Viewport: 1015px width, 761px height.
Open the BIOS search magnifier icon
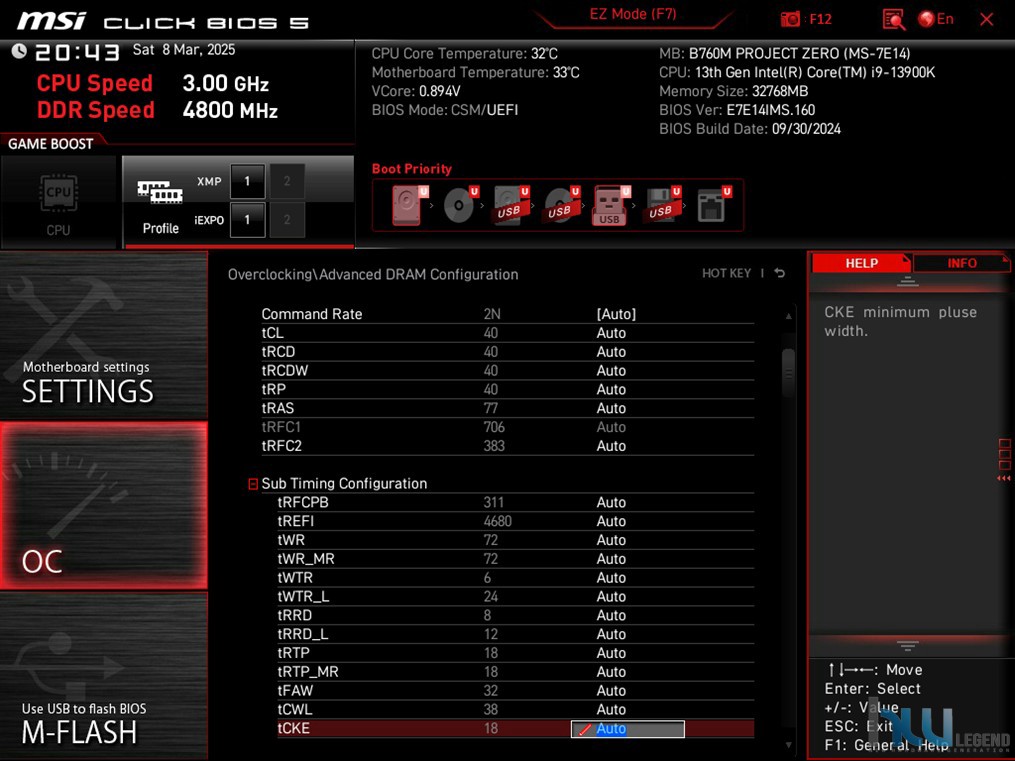pyautogui.click(x=893, y=19)
